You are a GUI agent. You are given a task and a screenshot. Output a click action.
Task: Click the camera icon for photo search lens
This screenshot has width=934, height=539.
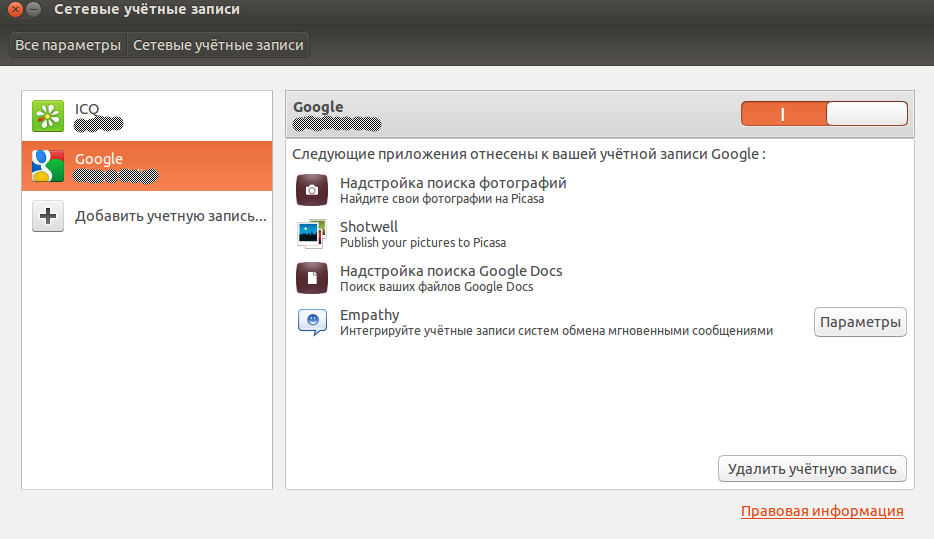(312, 190)
